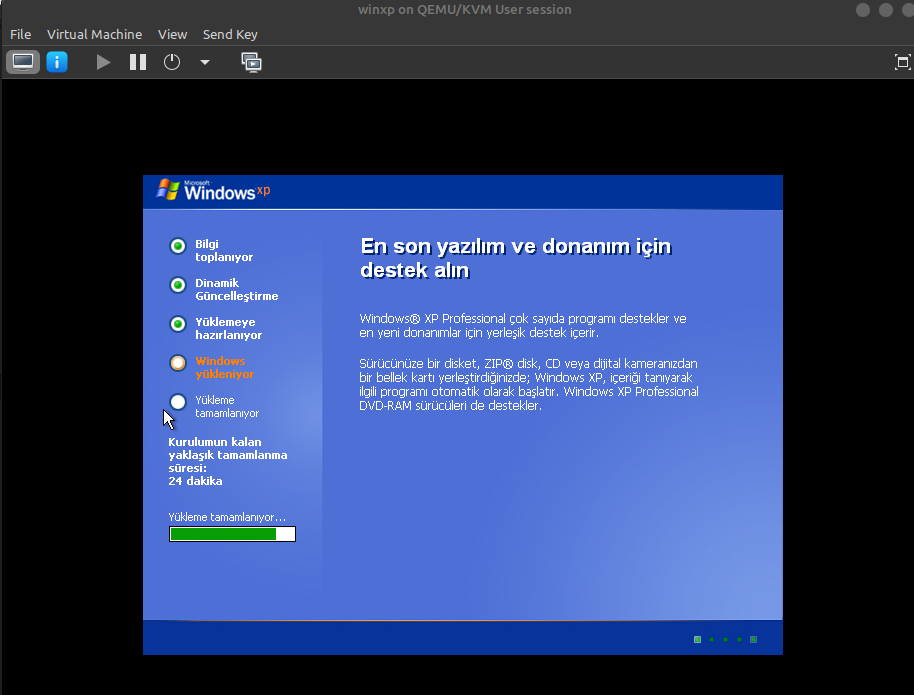914x695 pixels.
Task: Show the graphical console view
Action: (x=23, y=62)
